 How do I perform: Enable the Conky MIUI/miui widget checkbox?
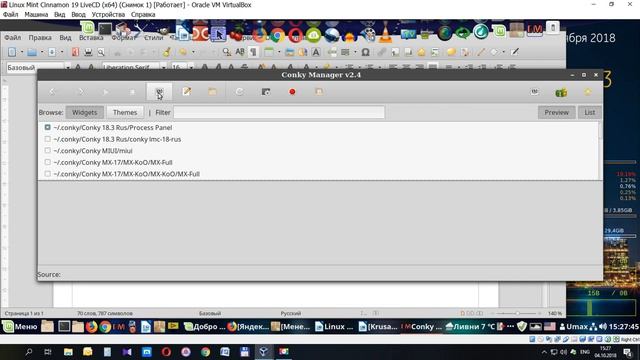click(48, 151)
